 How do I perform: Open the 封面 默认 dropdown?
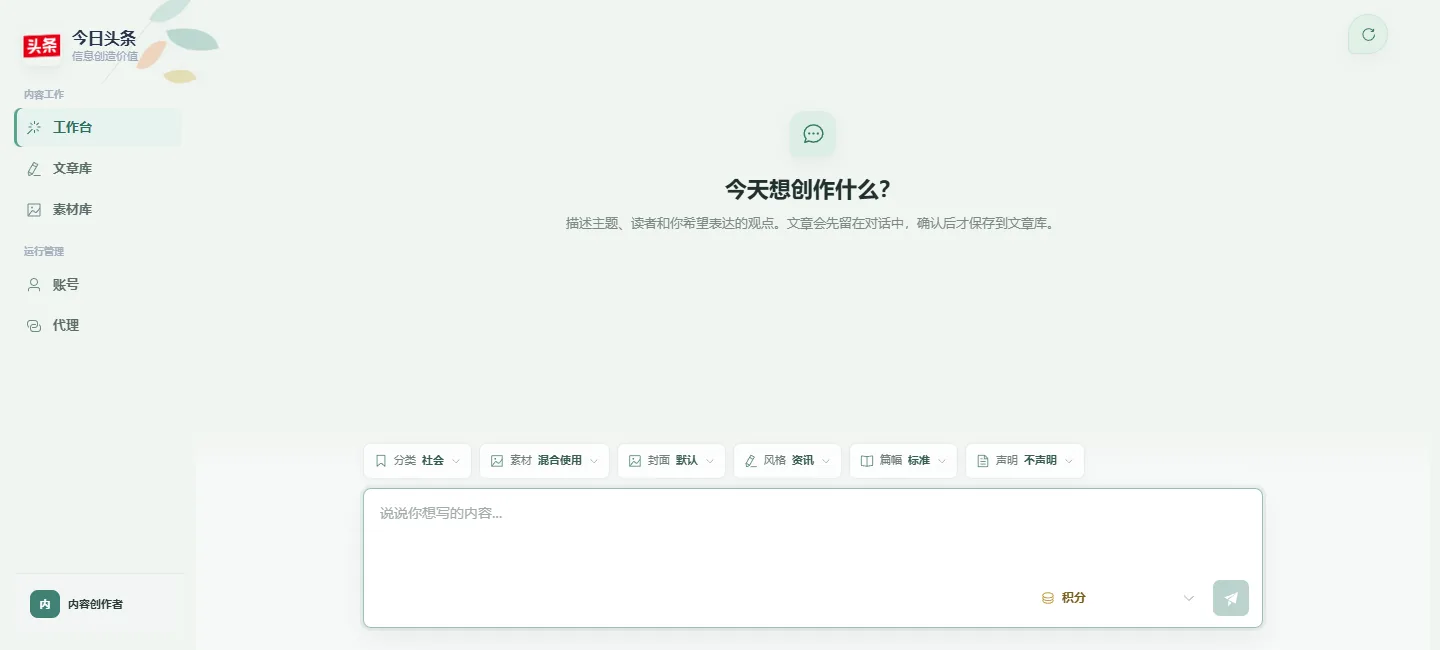click(671, 461)
